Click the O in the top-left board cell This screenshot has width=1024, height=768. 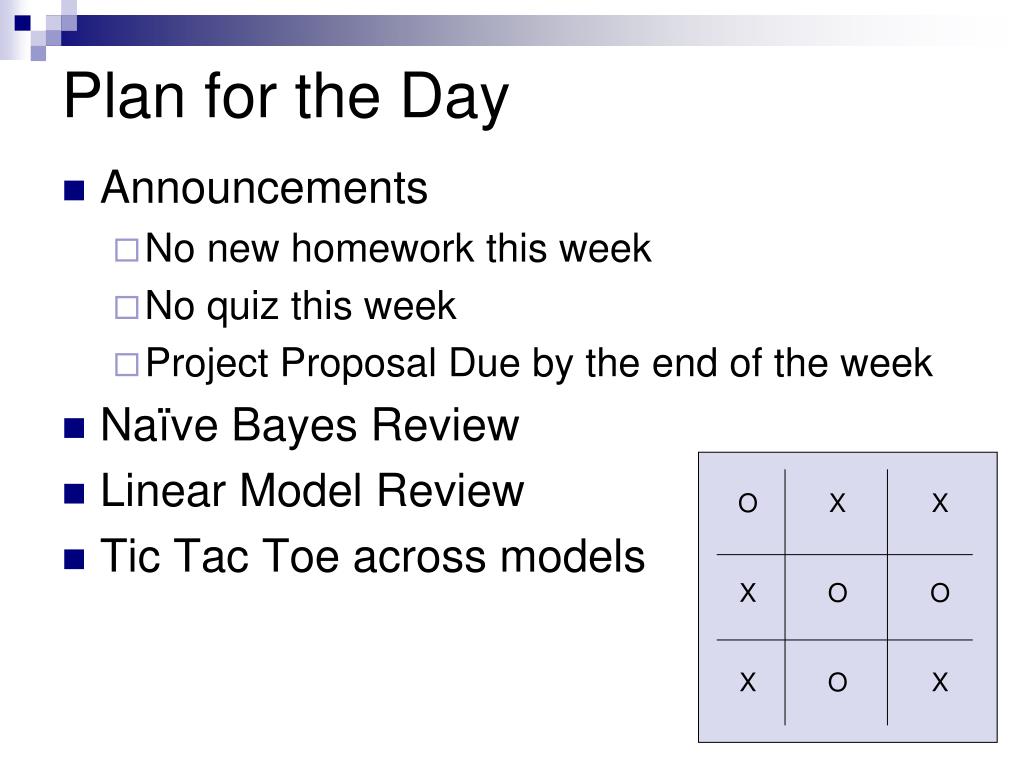click(x=748, y=503)
